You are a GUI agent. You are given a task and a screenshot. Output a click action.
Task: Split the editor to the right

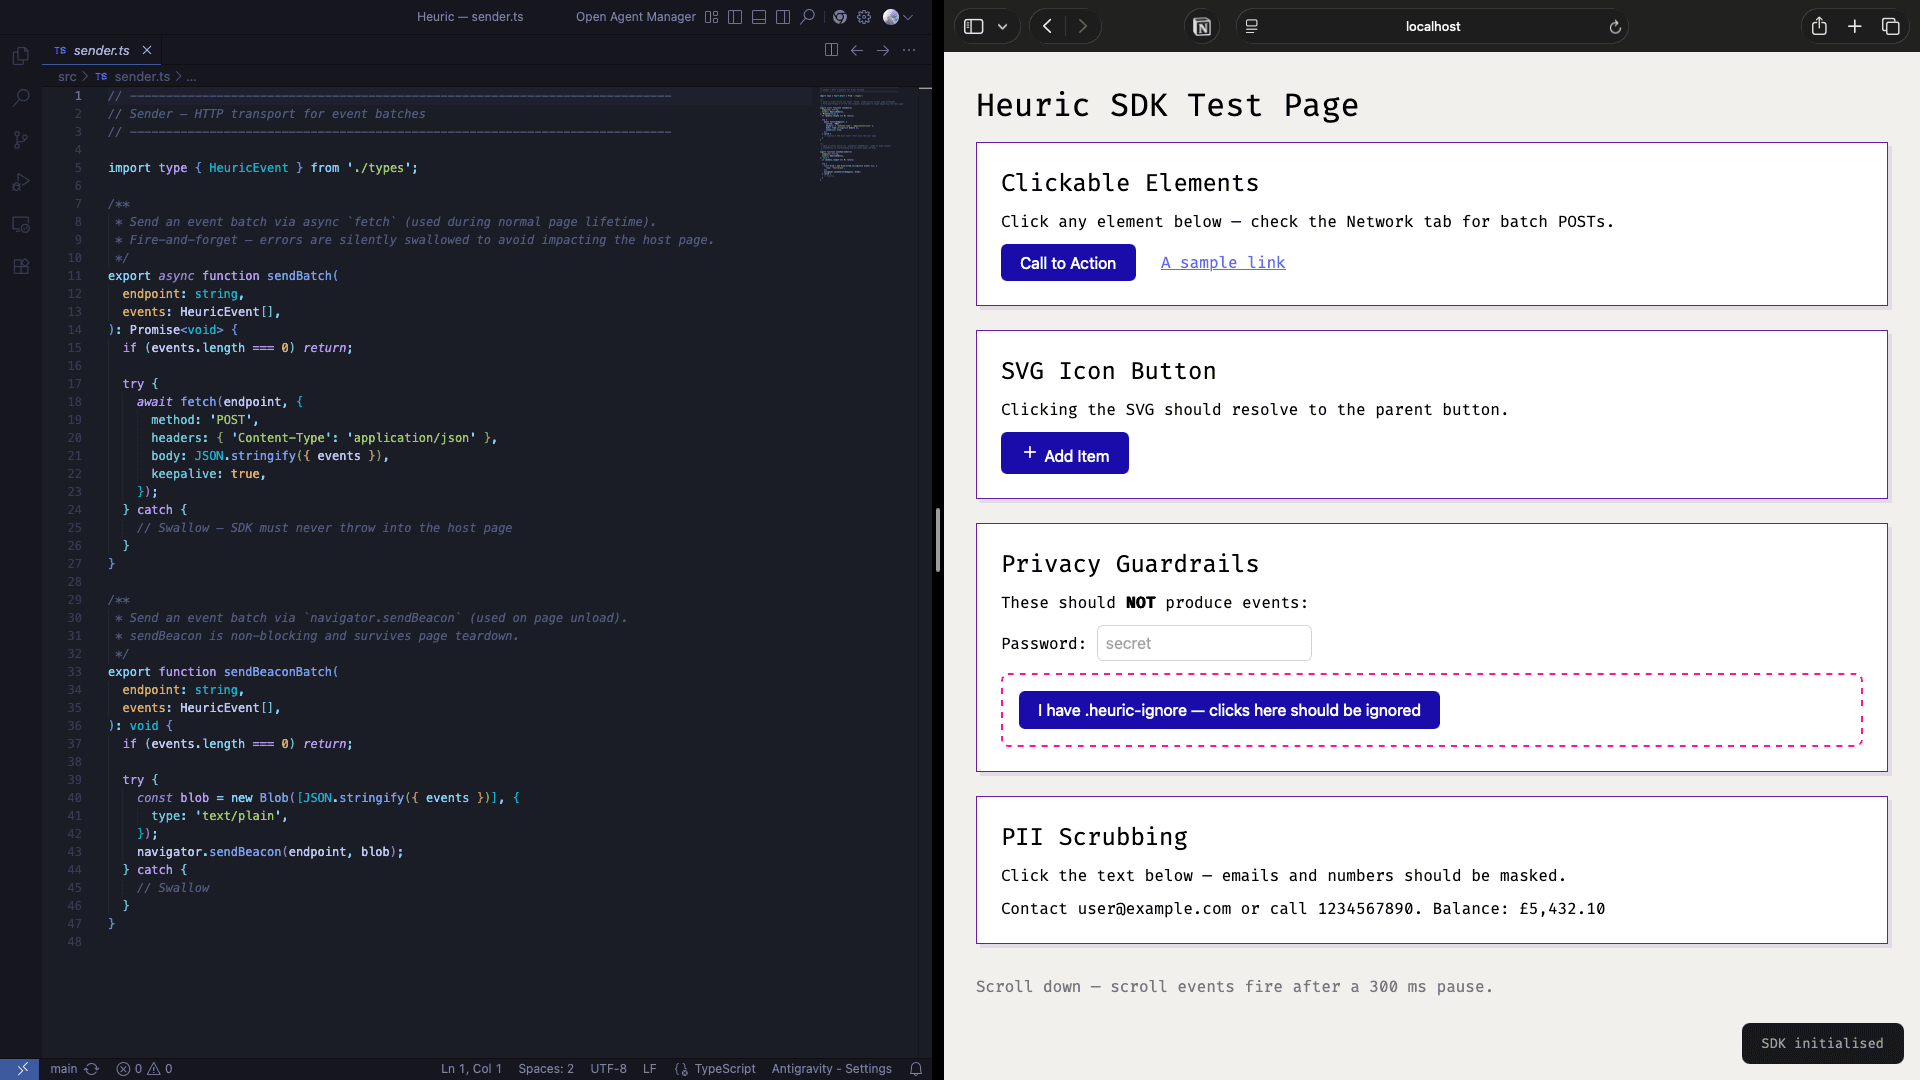[x=831, y=50]
